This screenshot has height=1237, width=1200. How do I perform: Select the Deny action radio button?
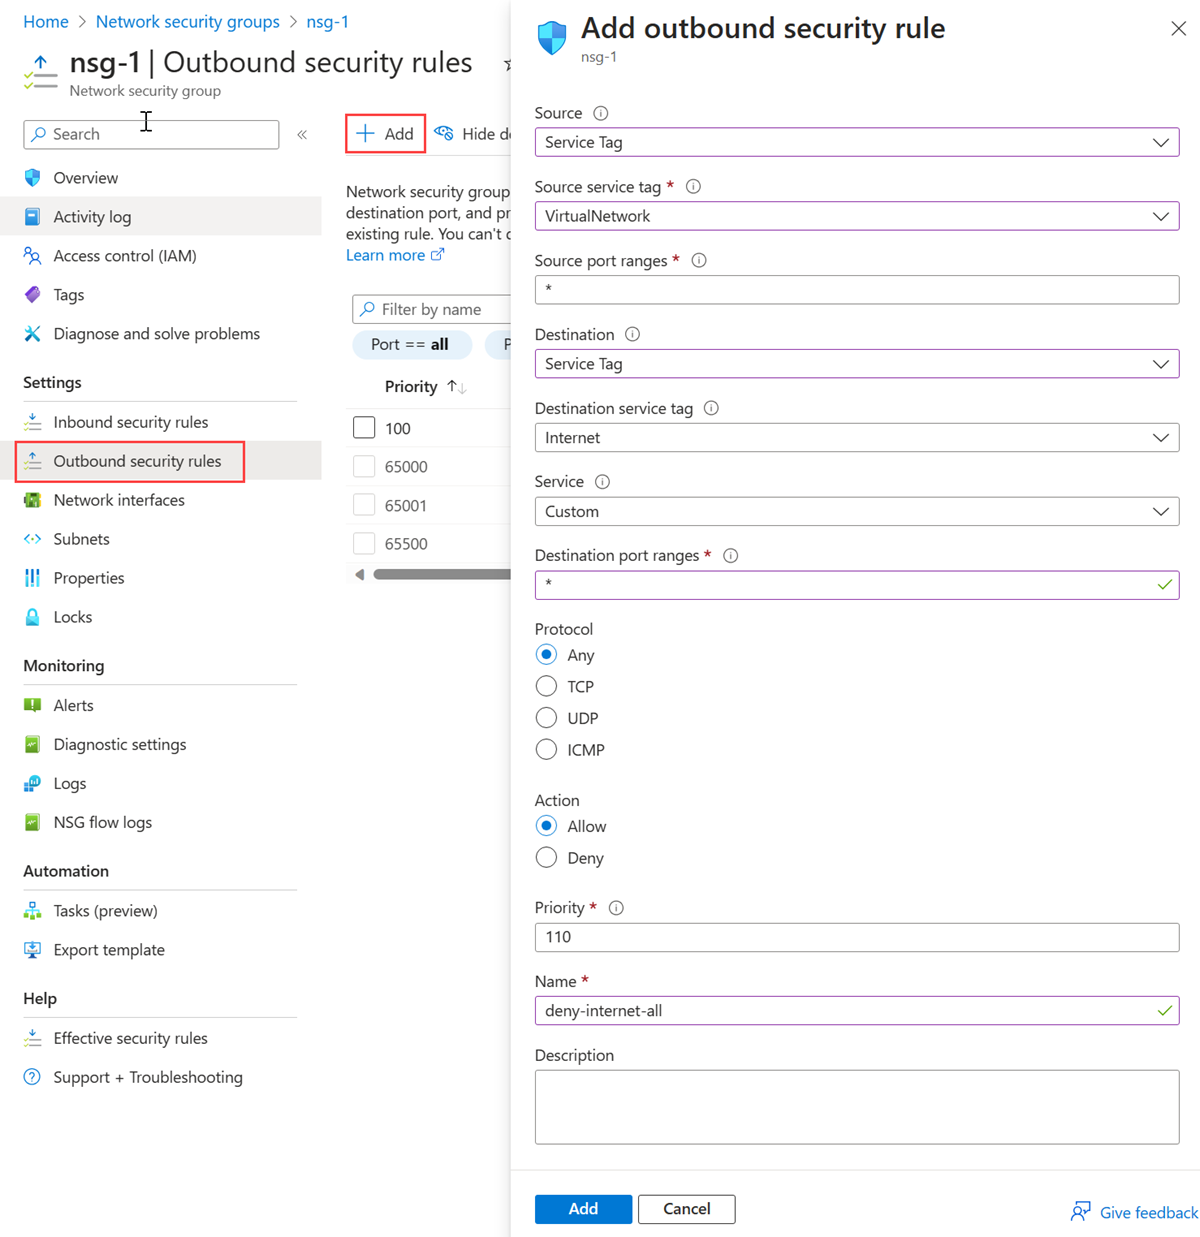546,857
